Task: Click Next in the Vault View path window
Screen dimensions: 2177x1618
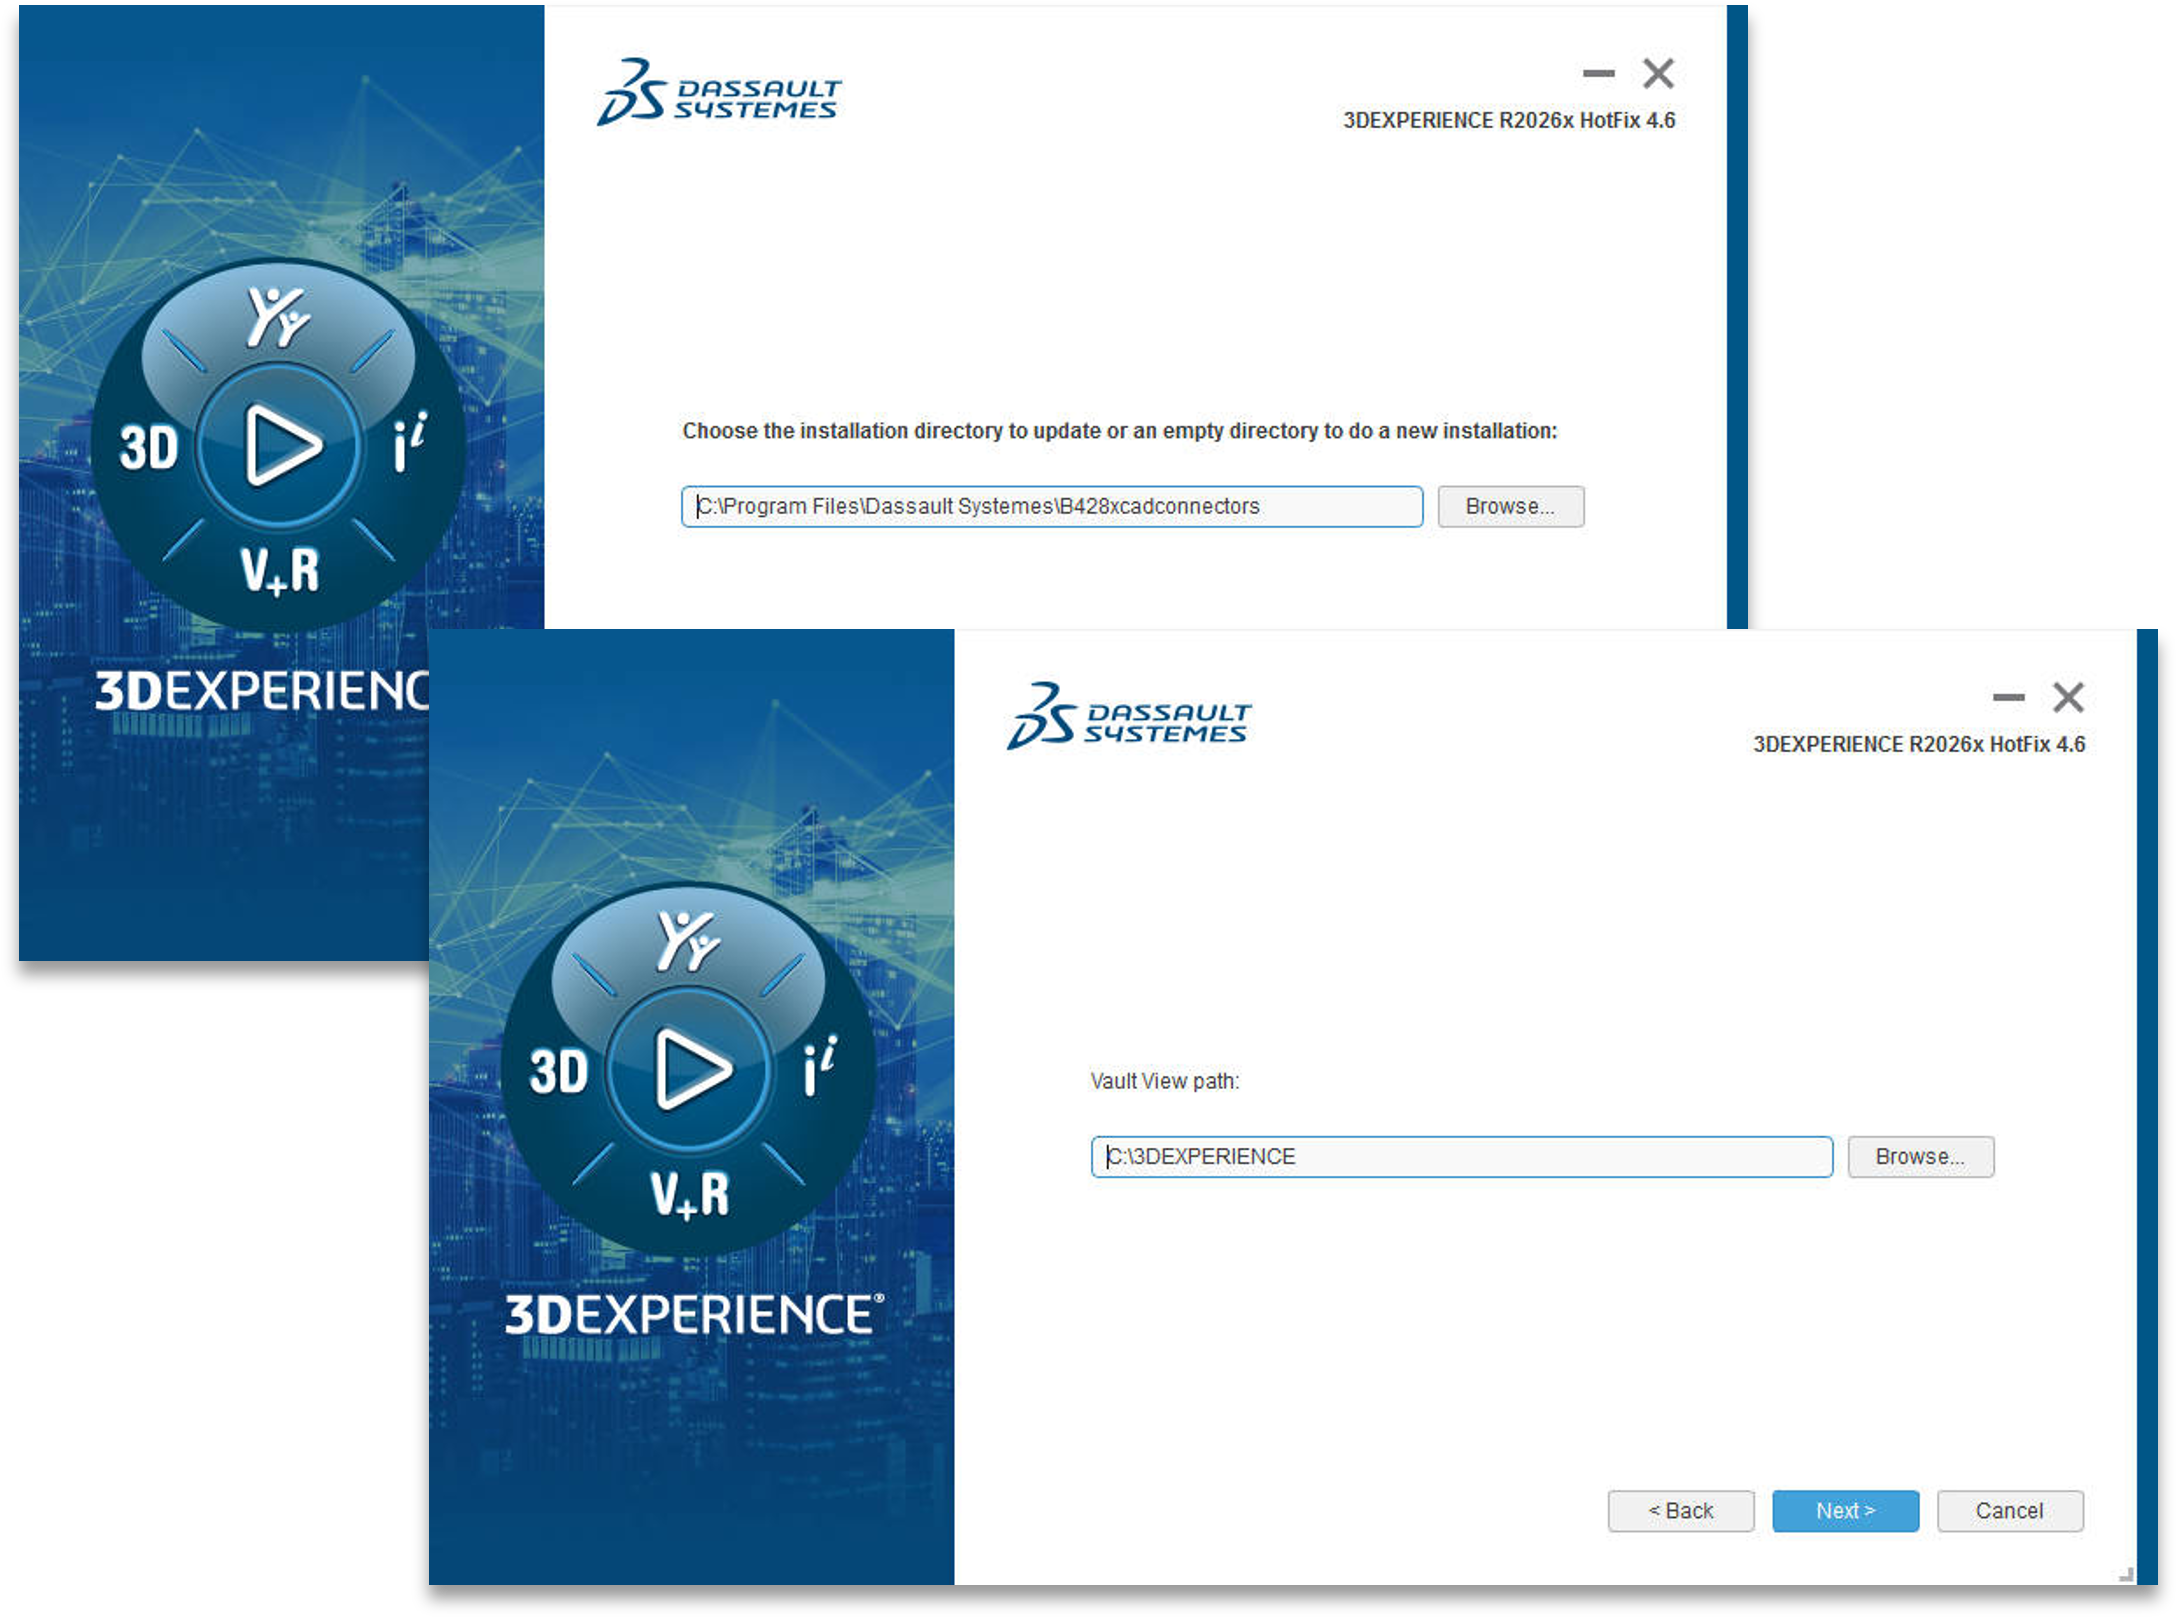Action: pyautogui.click(x=1845, y=1510)
